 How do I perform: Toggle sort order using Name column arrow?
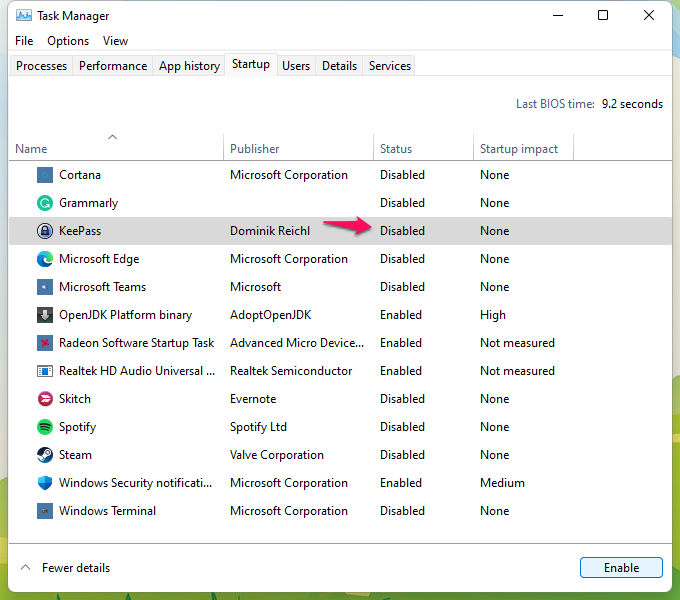(112, 137)
